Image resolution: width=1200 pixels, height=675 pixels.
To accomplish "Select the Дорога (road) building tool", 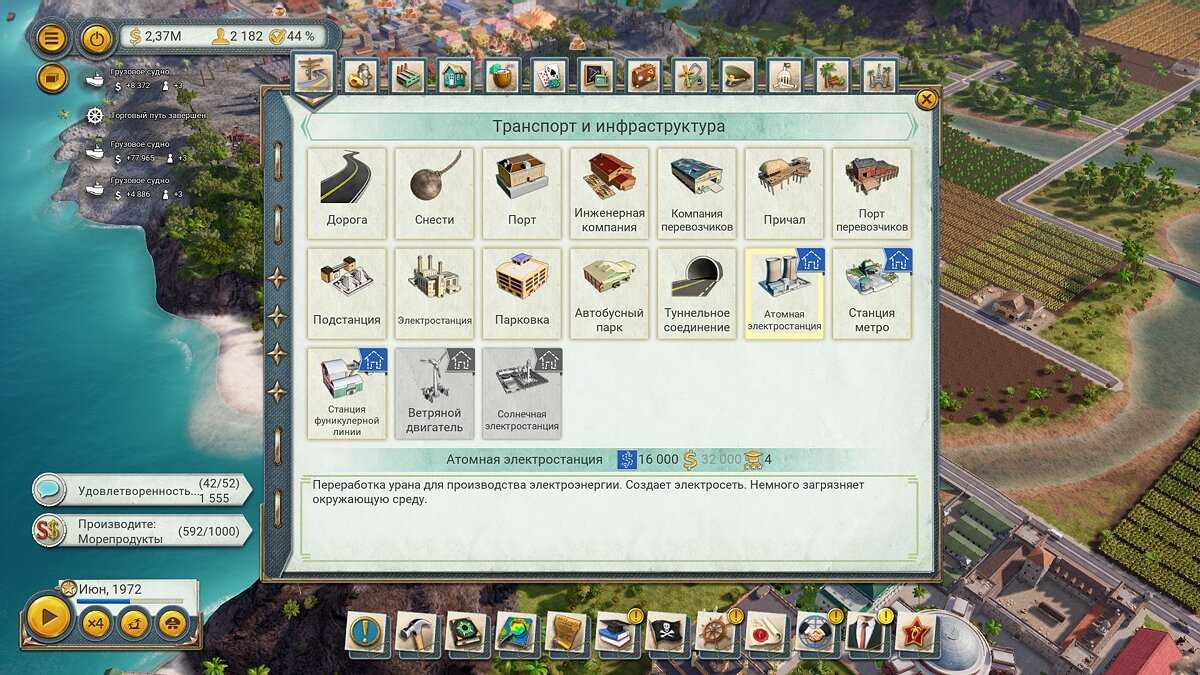I will [346, 192].
